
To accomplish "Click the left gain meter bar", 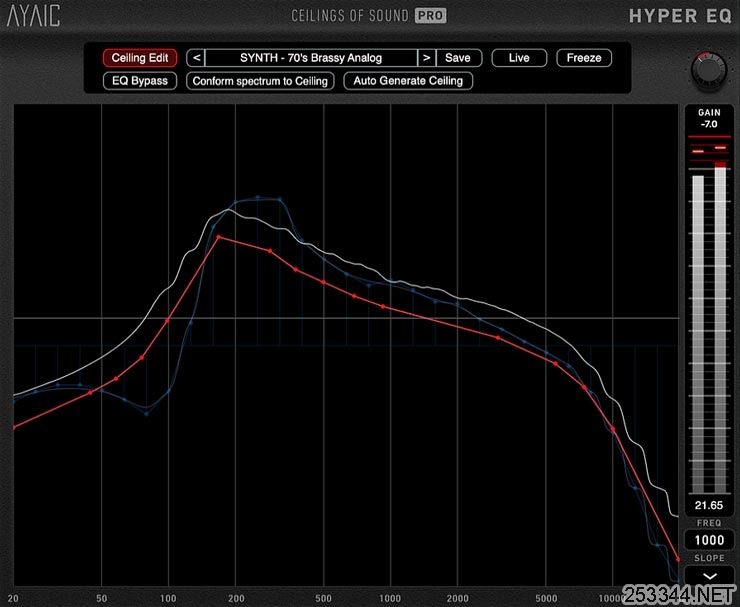I will coord(698,335).
